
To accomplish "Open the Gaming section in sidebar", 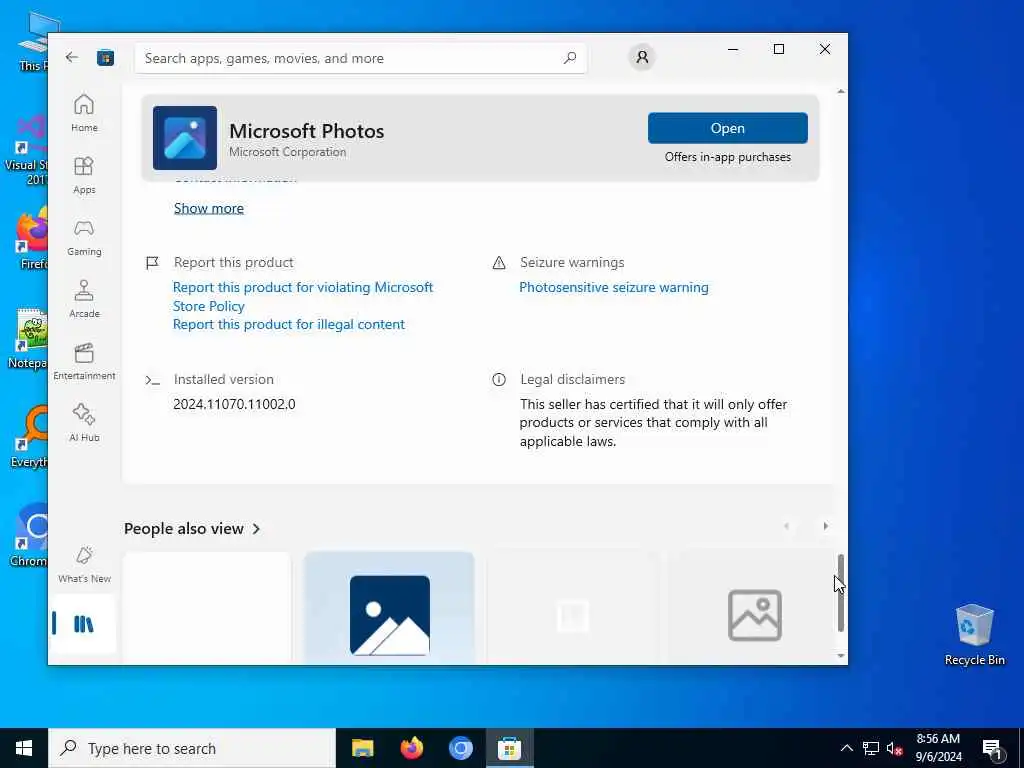I will click(84, 237).
